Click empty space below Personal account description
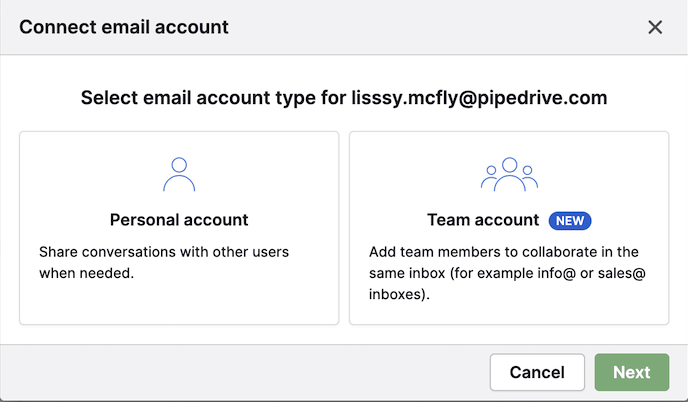Image resolution: width=688 pixels, height=402 pixels. tap(179, 301)
